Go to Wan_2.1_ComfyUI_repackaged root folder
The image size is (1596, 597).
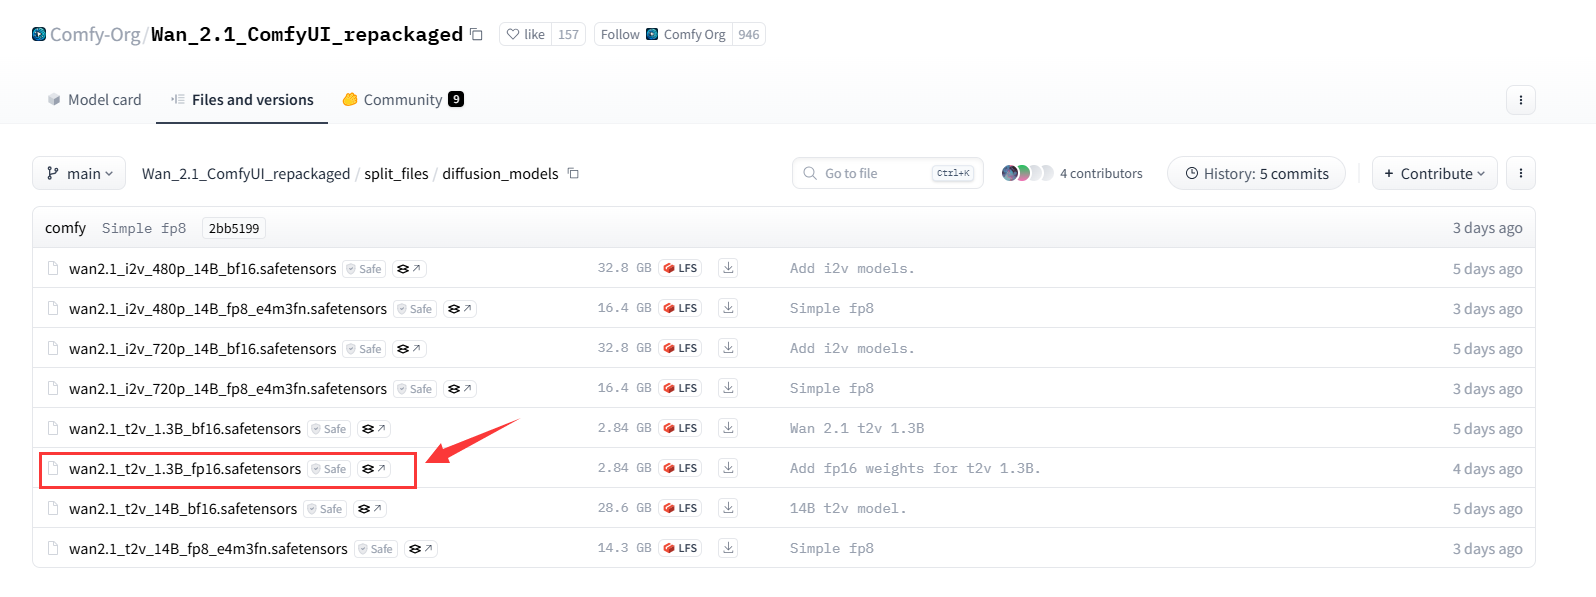[246, 173]
